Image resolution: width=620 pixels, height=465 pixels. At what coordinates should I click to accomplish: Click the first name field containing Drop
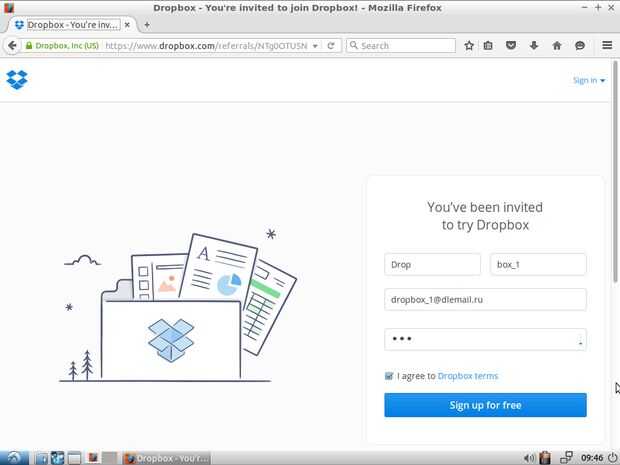[433, 264]
